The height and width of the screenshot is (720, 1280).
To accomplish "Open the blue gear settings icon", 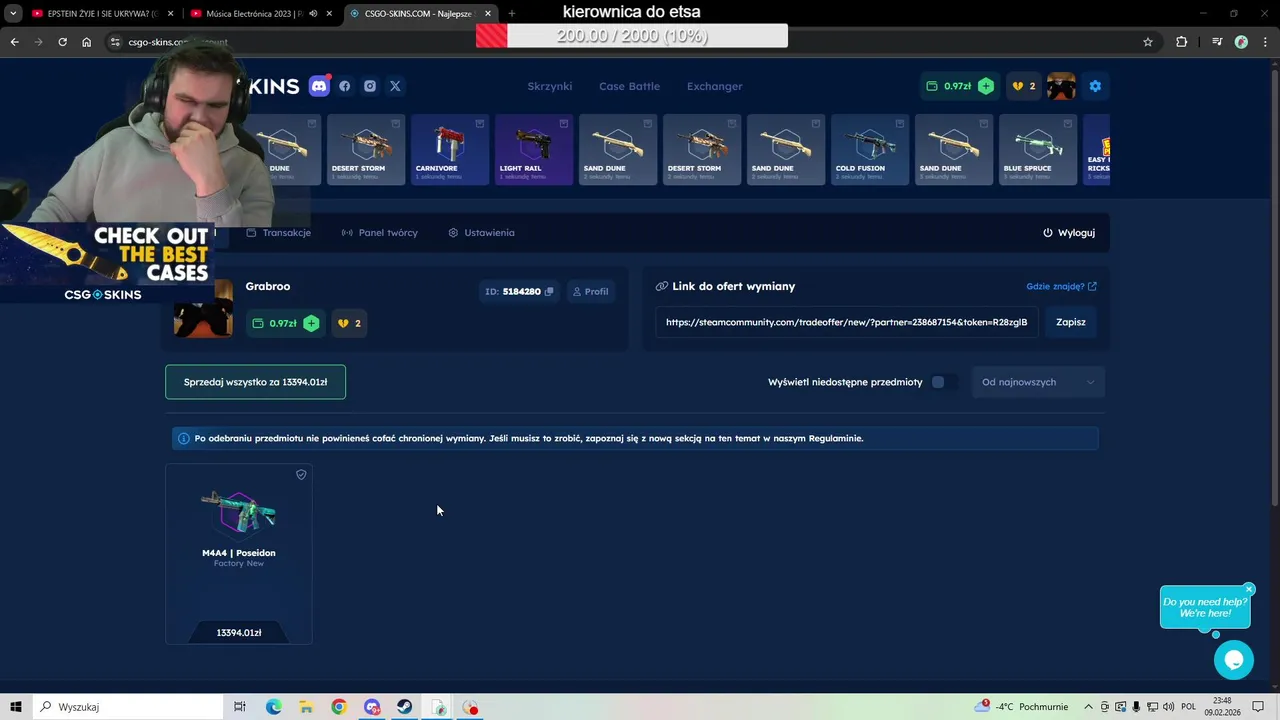I will click(x=1095, y=86).
